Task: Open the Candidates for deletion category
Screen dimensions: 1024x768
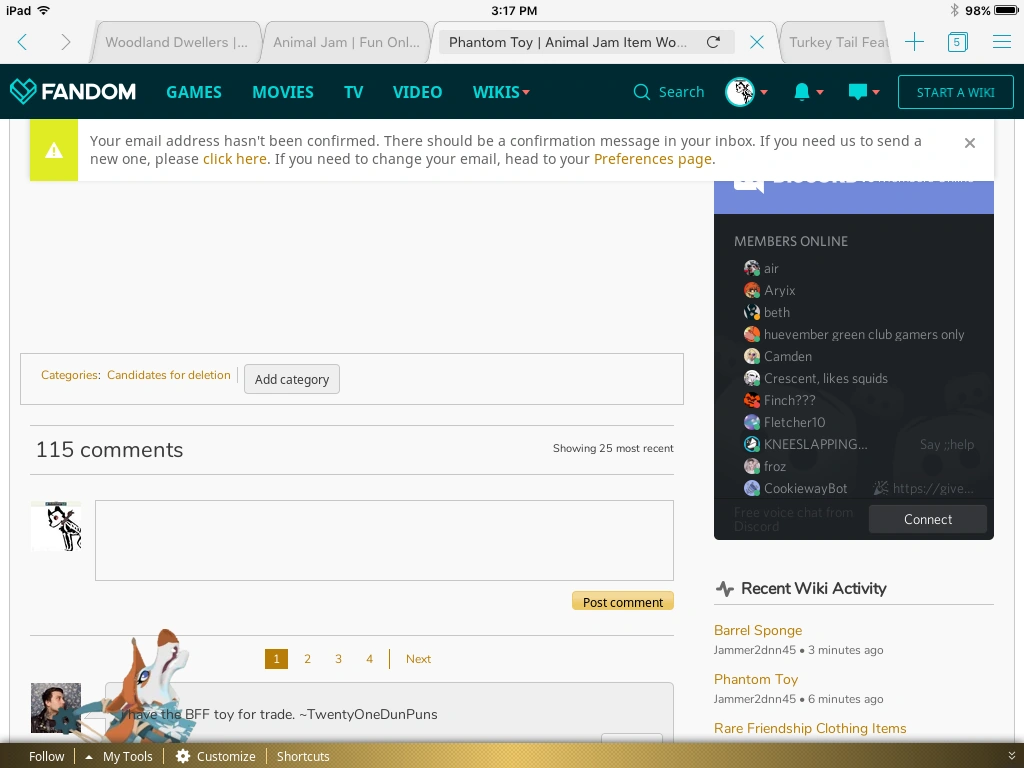Action: [168, 376]
